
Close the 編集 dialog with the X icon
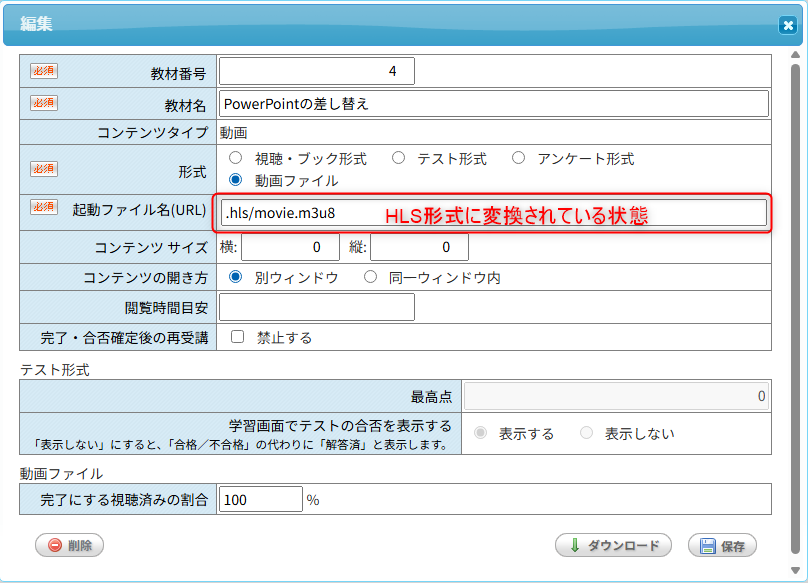789,26
